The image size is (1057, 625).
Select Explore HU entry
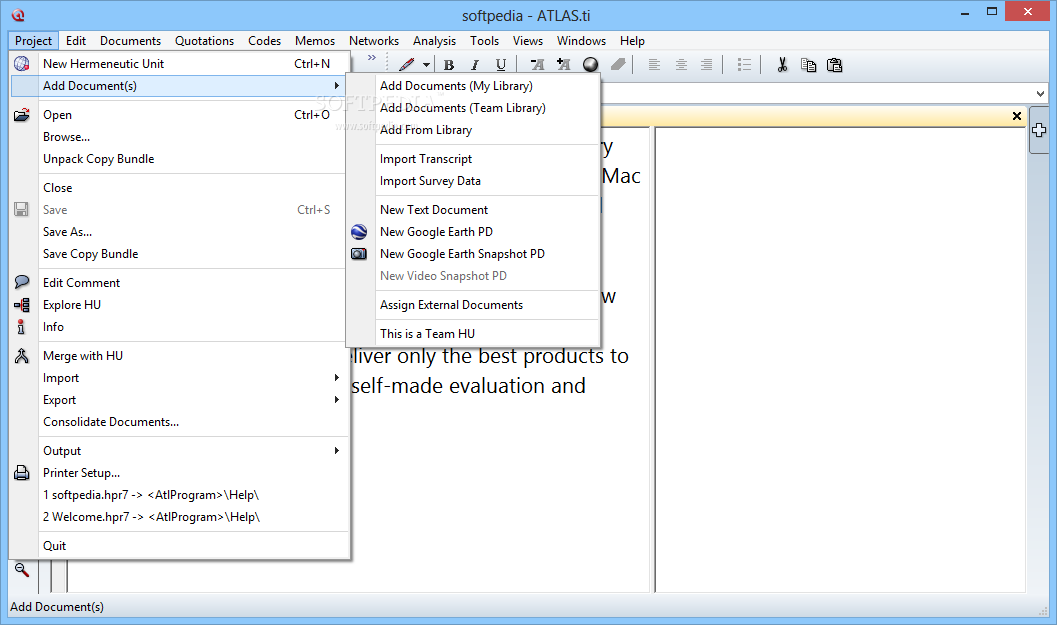click(179, 305)
